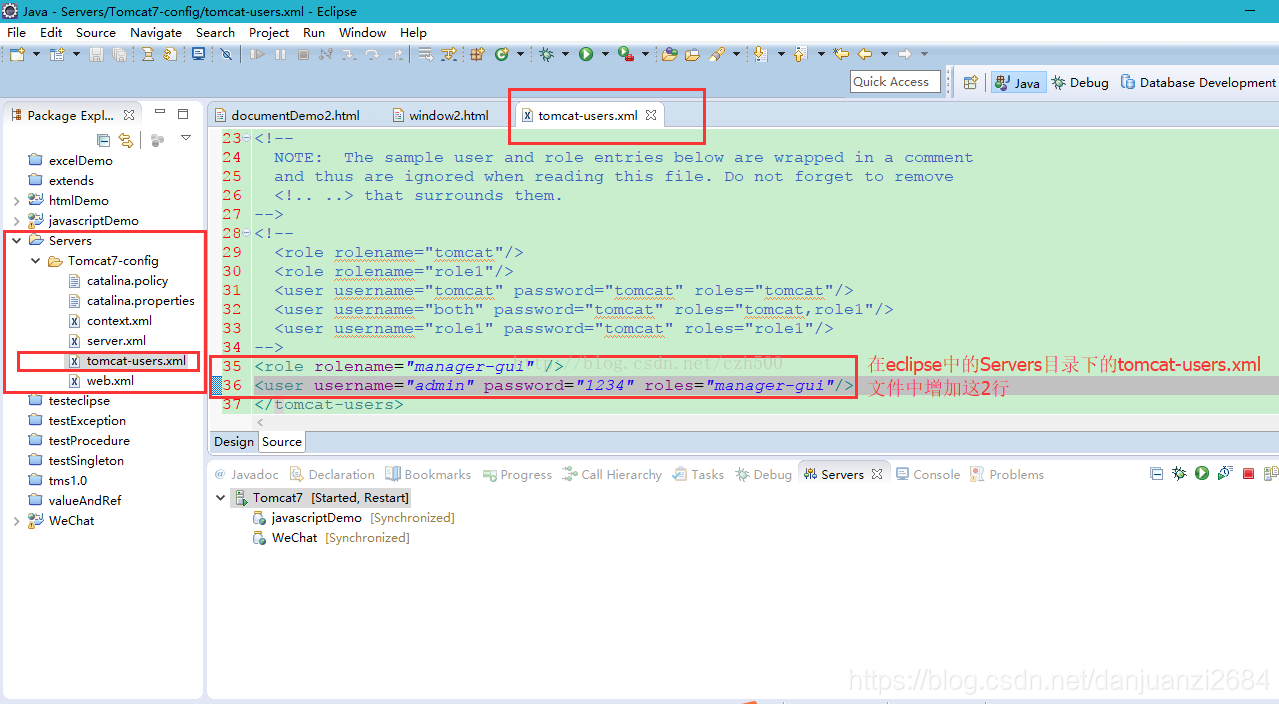Switch to window2.html editor tab
Viewport: 1279px width, 704px height.
pos(441,115)
